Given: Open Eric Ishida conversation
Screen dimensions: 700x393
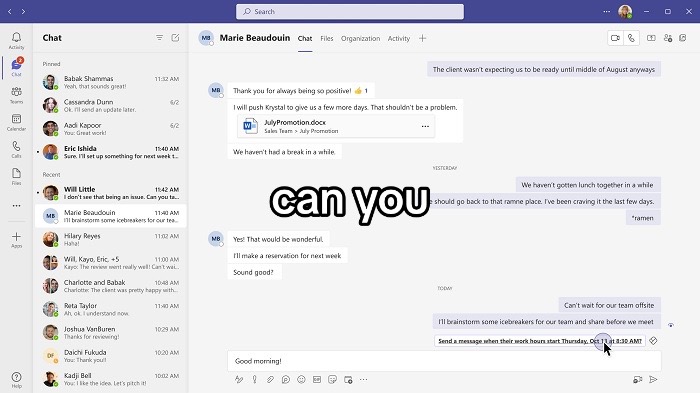Looking at the screenshot, I should coord(111,152).
